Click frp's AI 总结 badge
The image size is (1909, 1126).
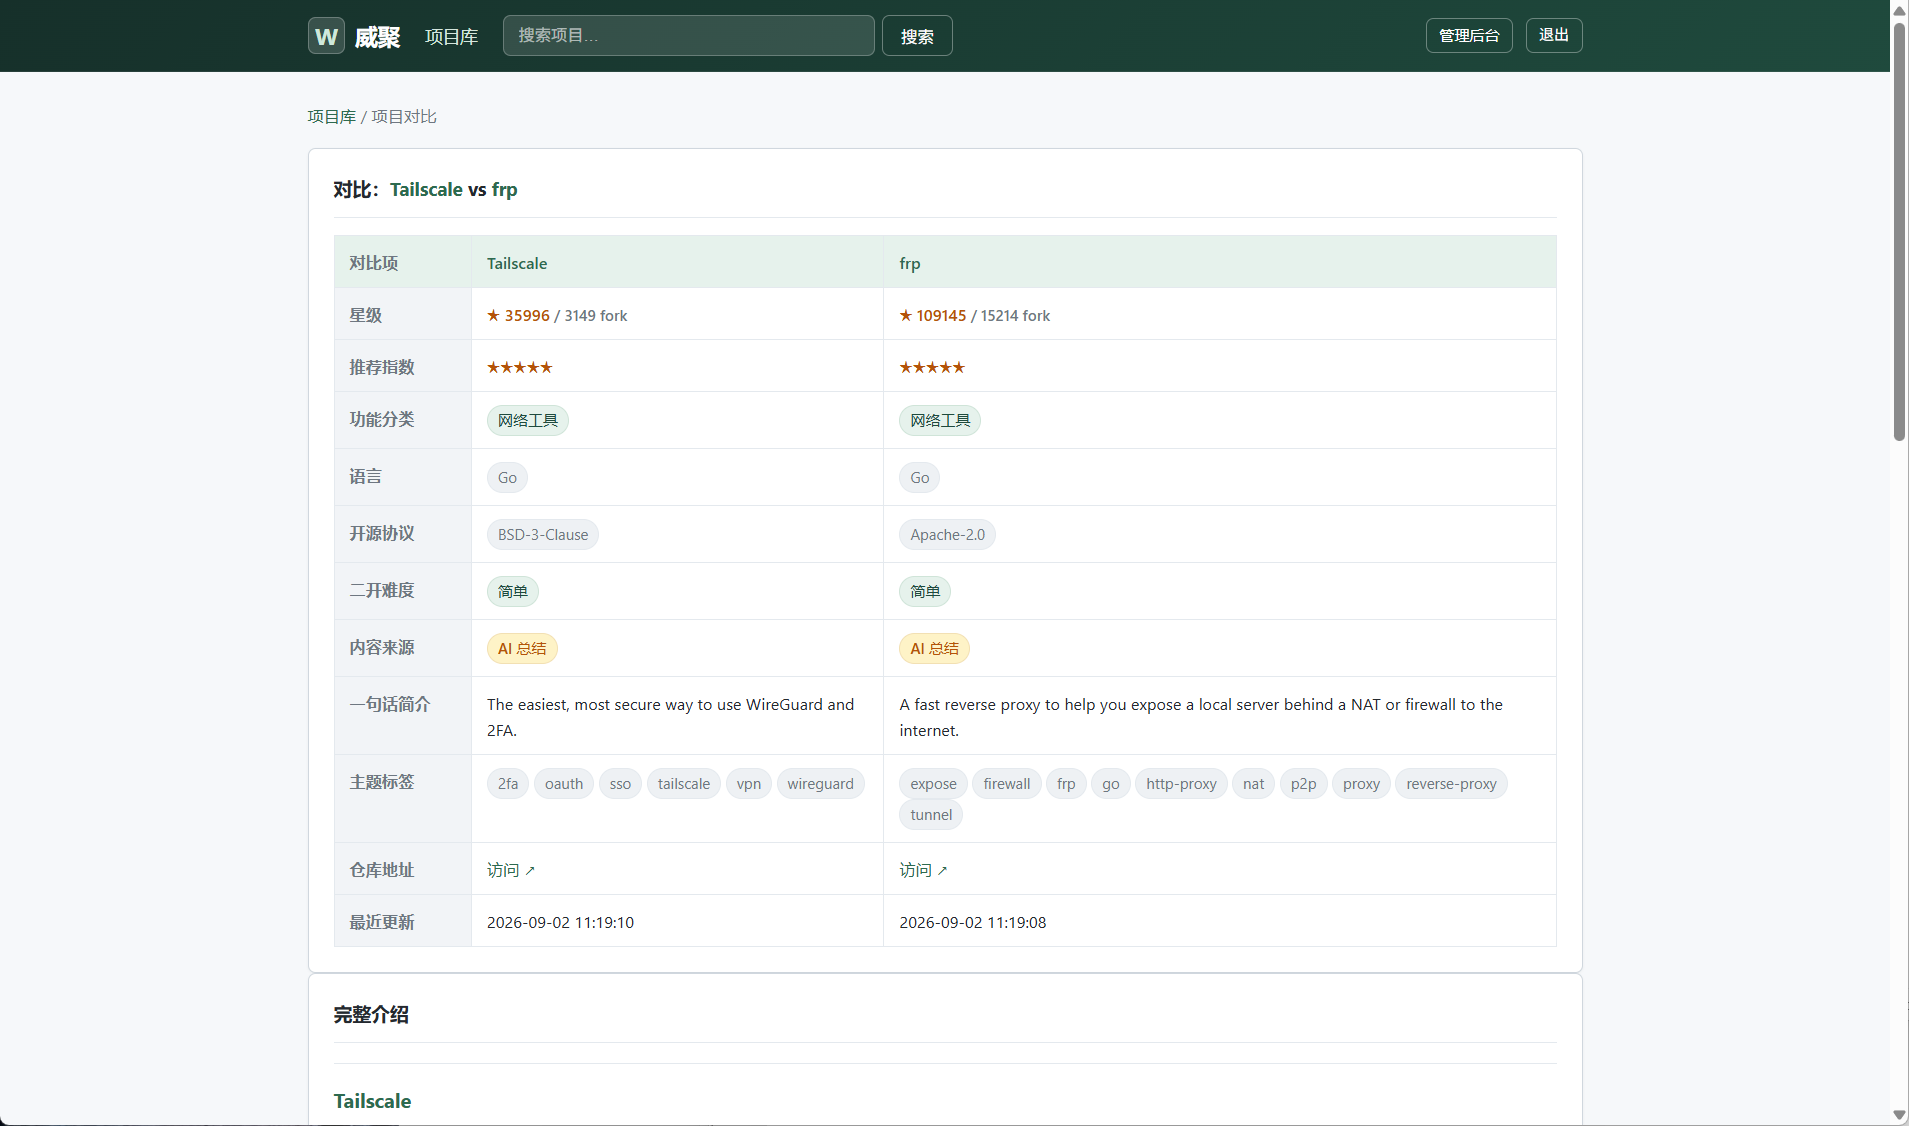tap(934, 649)
